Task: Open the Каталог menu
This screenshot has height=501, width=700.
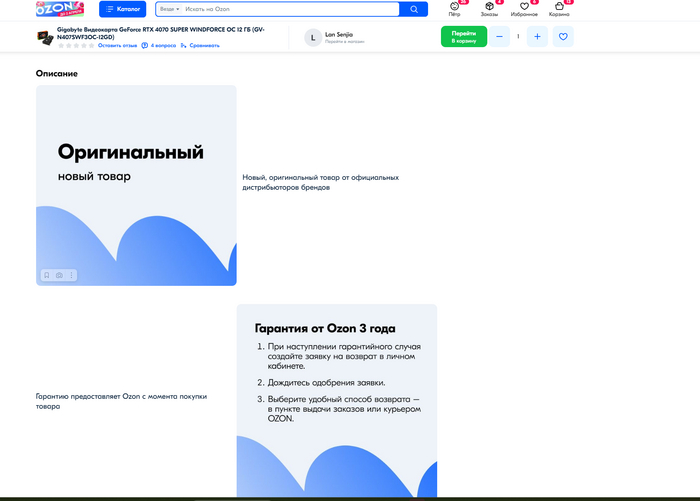Action: tap(122, 9)
